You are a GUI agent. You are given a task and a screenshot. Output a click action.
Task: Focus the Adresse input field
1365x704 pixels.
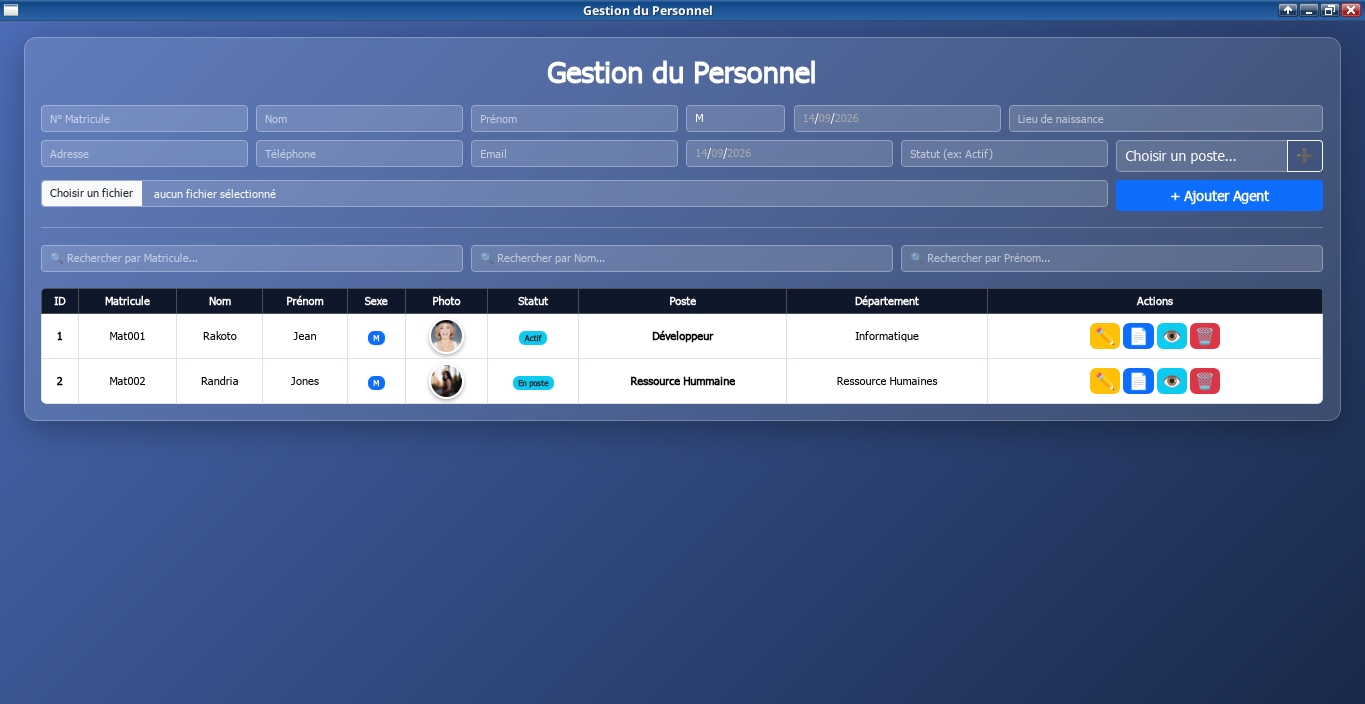coord(144,153)
